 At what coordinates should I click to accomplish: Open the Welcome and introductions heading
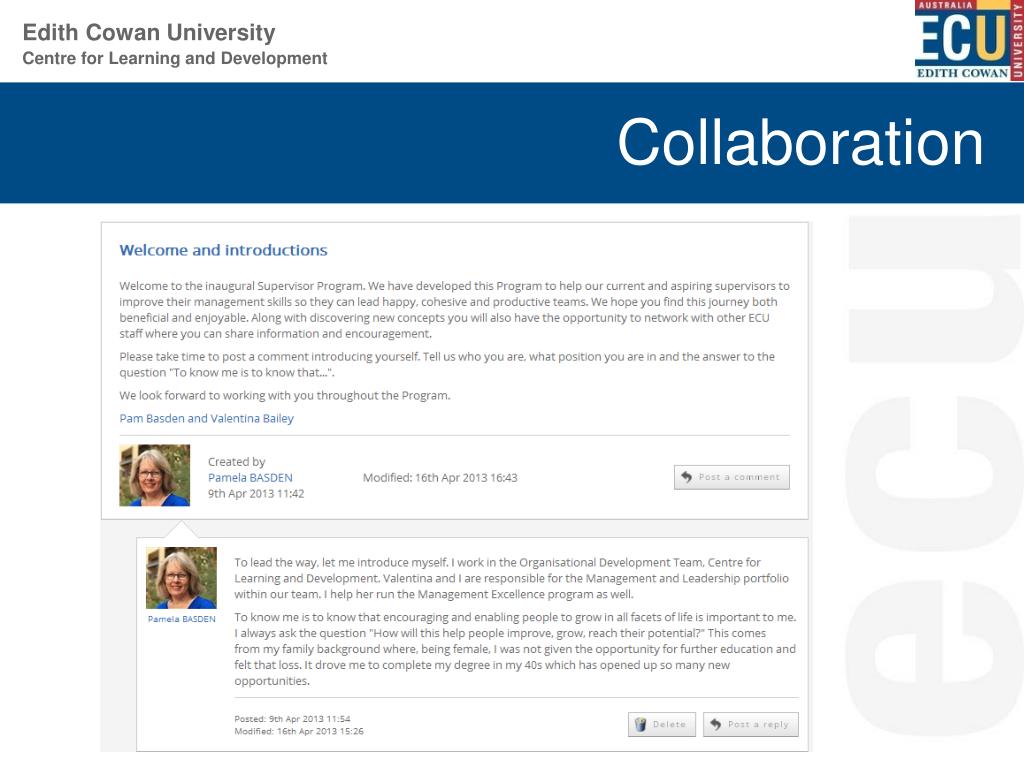[x=223, y=250]
